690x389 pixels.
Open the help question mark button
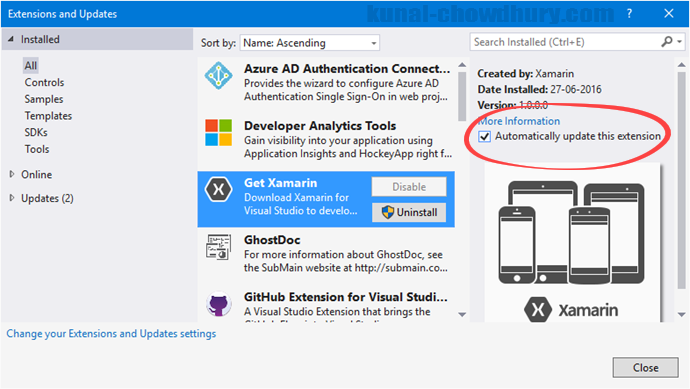point(629,14)
